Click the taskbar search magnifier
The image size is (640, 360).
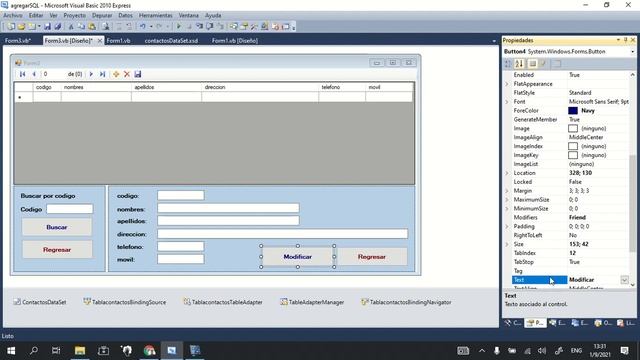[x=34, y=351]
